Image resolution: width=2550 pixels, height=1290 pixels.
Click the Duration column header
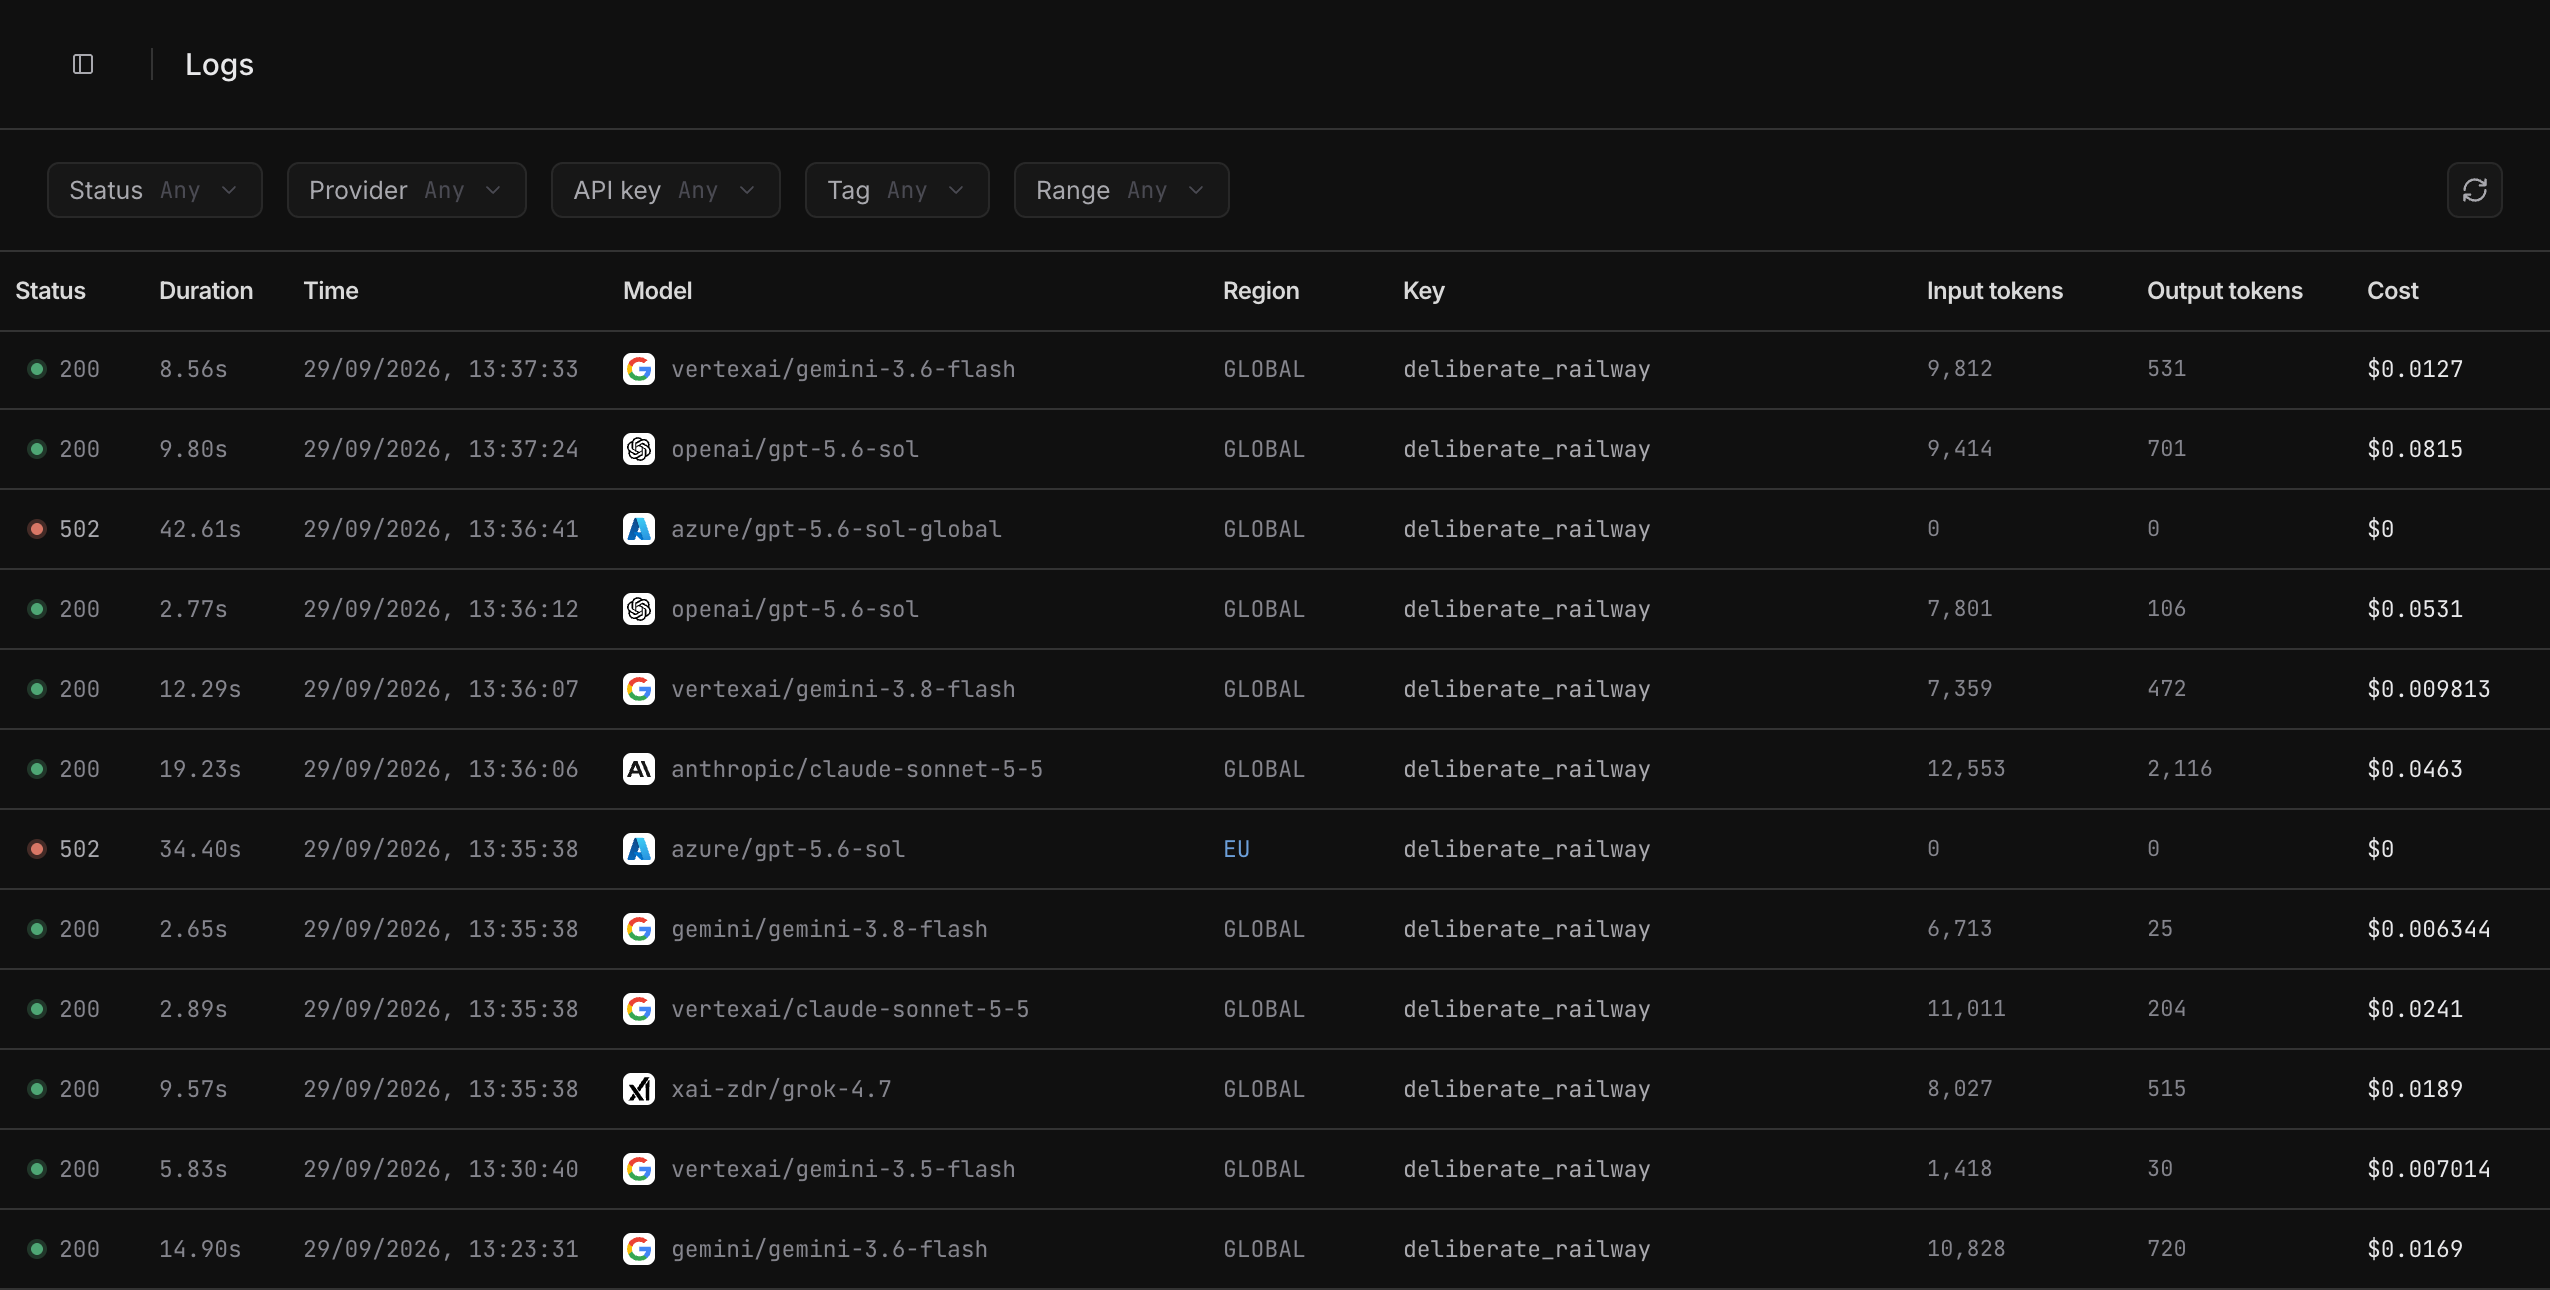[x=206, y=291]
